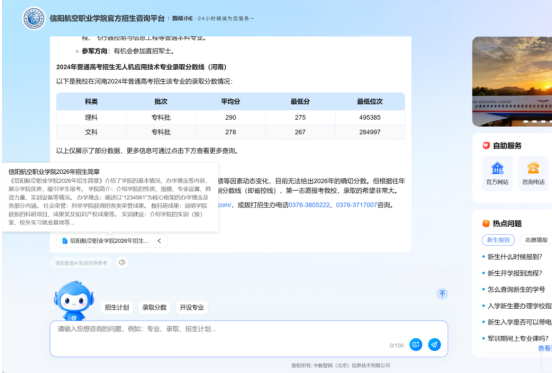Open 官方网站 self-service icon
The image size is (552, 373).
[497, 173]
